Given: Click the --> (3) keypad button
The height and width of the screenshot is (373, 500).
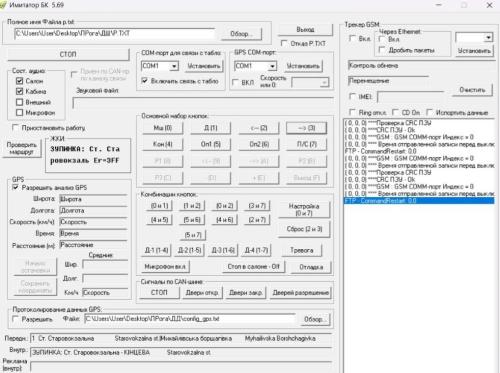Looking at the screenshot, I should coord(306,128).
